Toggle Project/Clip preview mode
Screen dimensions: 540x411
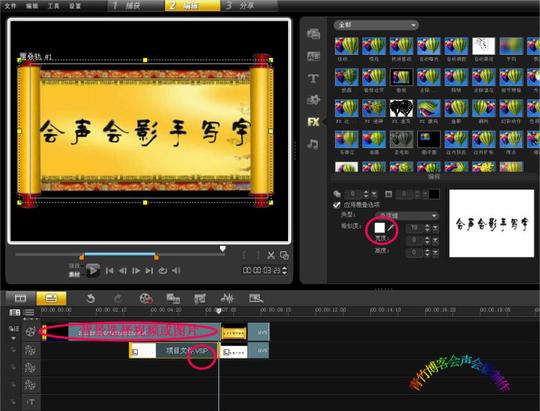coord(74,270)
